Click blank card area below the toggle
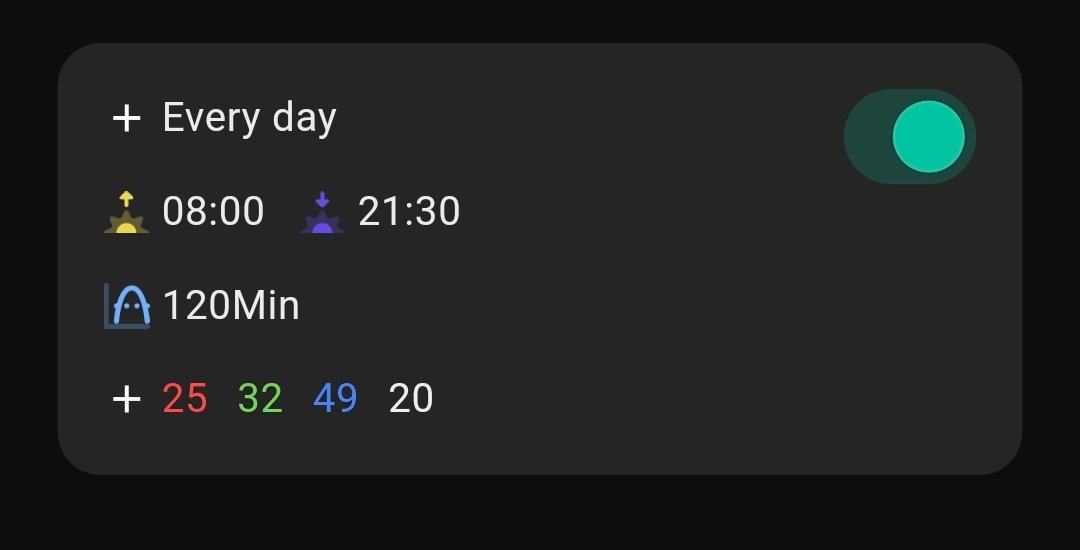The height and width of the screenshot is (550, 1080). (900, 320)
